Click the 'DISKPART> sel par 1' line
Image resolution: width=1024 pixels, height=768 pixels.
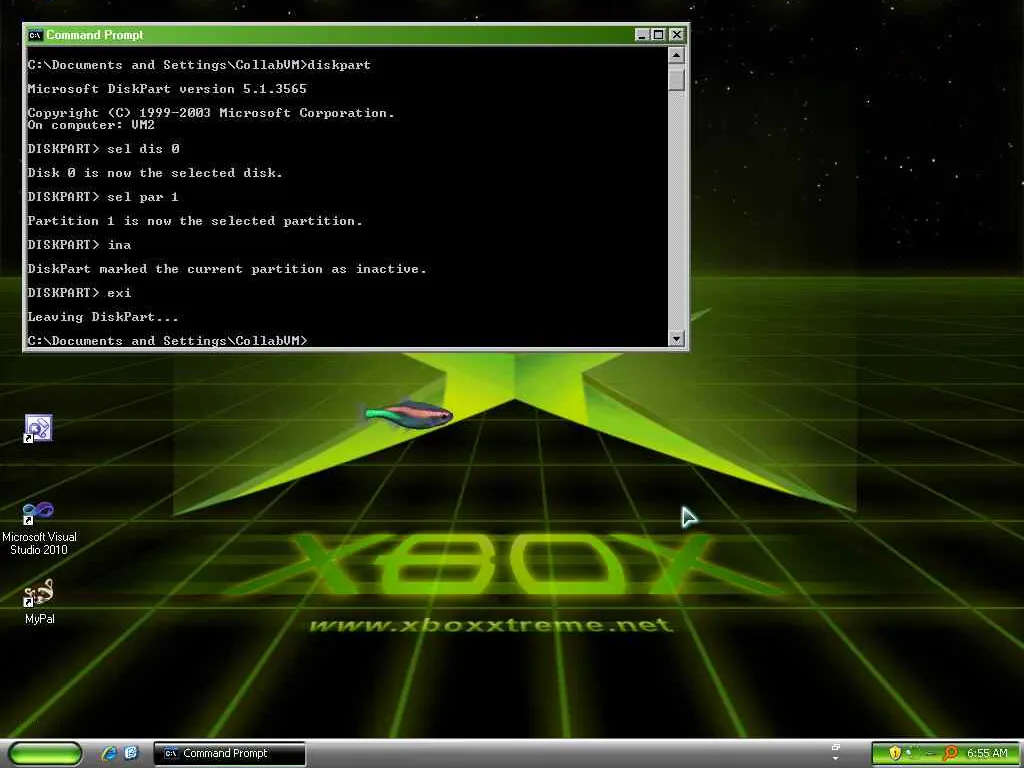pyautogui.click(x=103, y=197)
